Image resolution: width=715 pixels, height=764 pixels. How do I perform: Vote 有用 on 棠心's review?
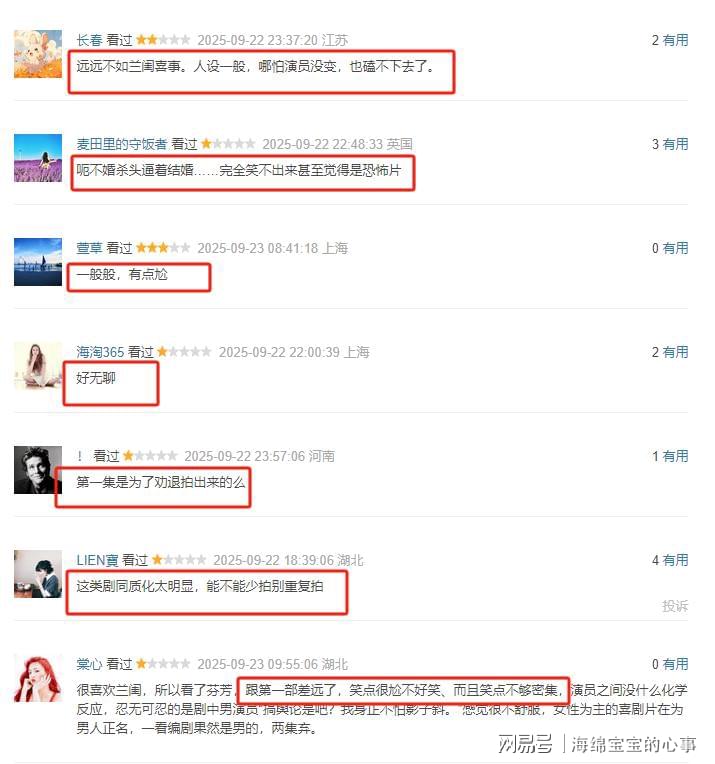675,664
